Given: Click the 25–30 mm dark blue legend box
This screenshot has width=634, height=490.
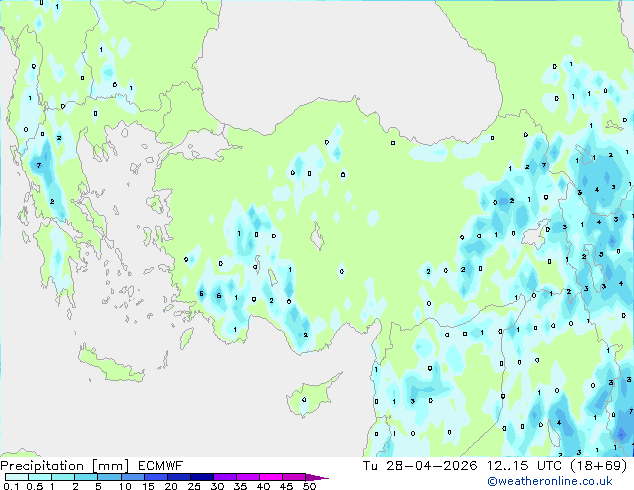Looking at the screenshot, I should pyautogui.click(x=202, y=477).
